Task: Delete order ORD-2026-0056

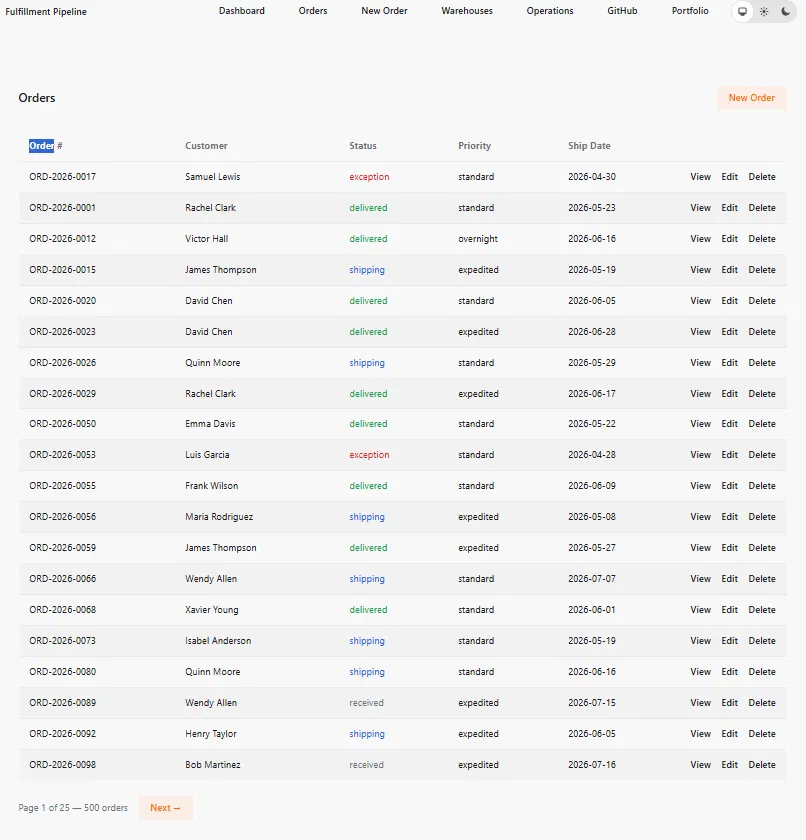Action: pyautogui.click(x=762, y=517)
